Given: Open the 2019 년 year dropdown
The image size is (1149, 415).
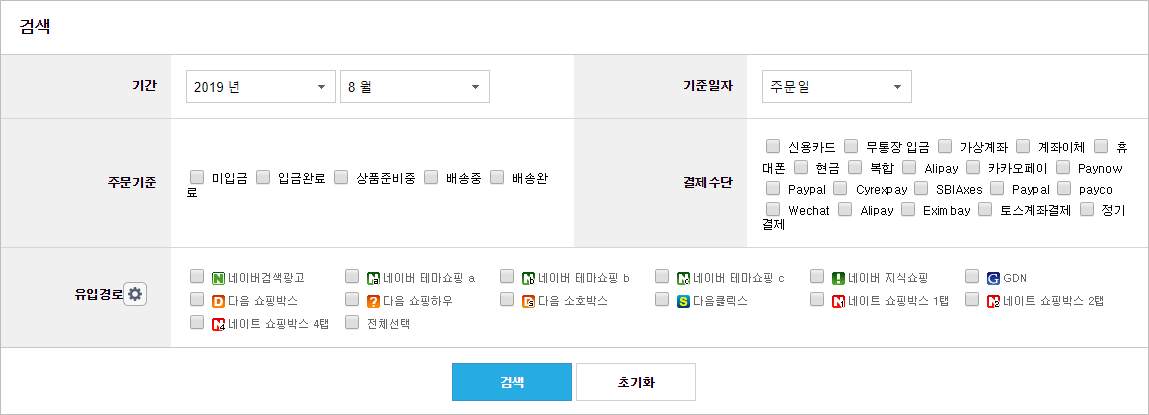Looking at the screenshot, I should [x=261, y=87].
